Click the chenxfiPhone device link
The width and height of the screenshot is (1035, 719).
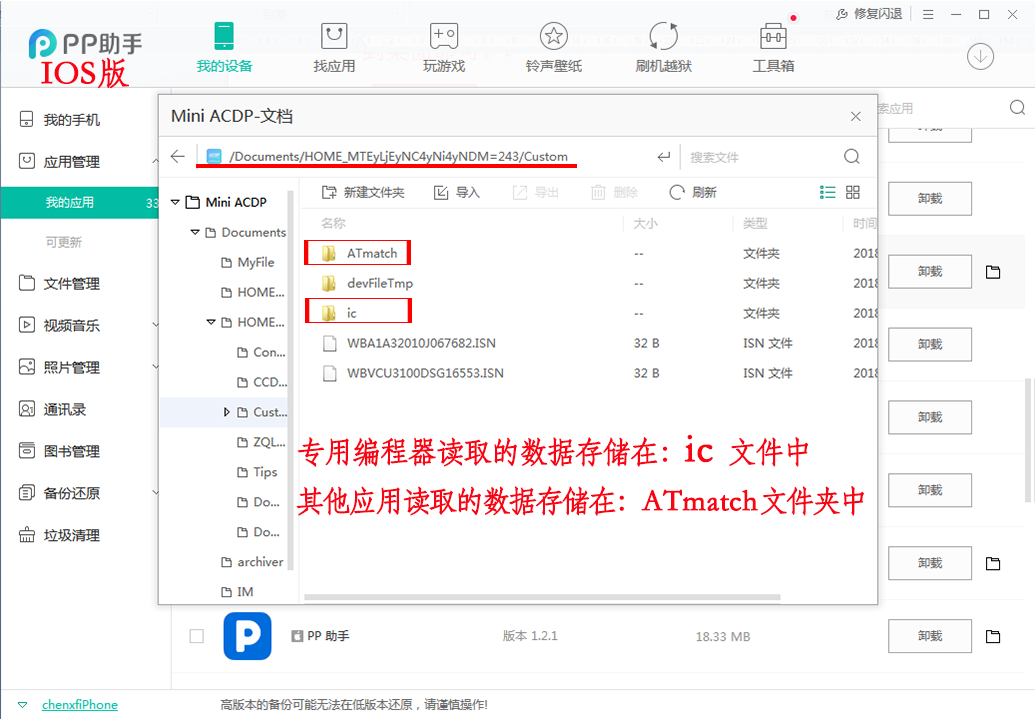click(80, 704)
